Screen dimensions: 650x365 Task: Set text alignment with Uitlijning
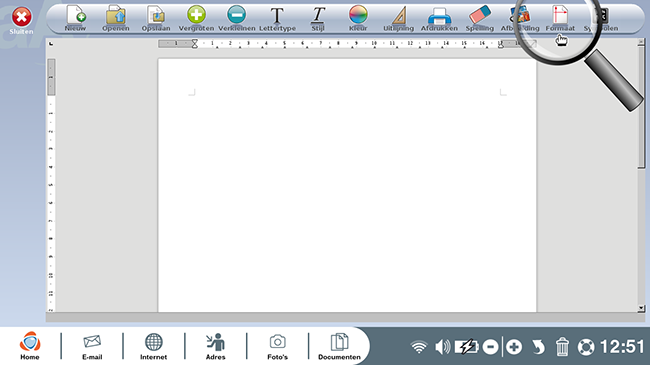(x=398, y=19)
